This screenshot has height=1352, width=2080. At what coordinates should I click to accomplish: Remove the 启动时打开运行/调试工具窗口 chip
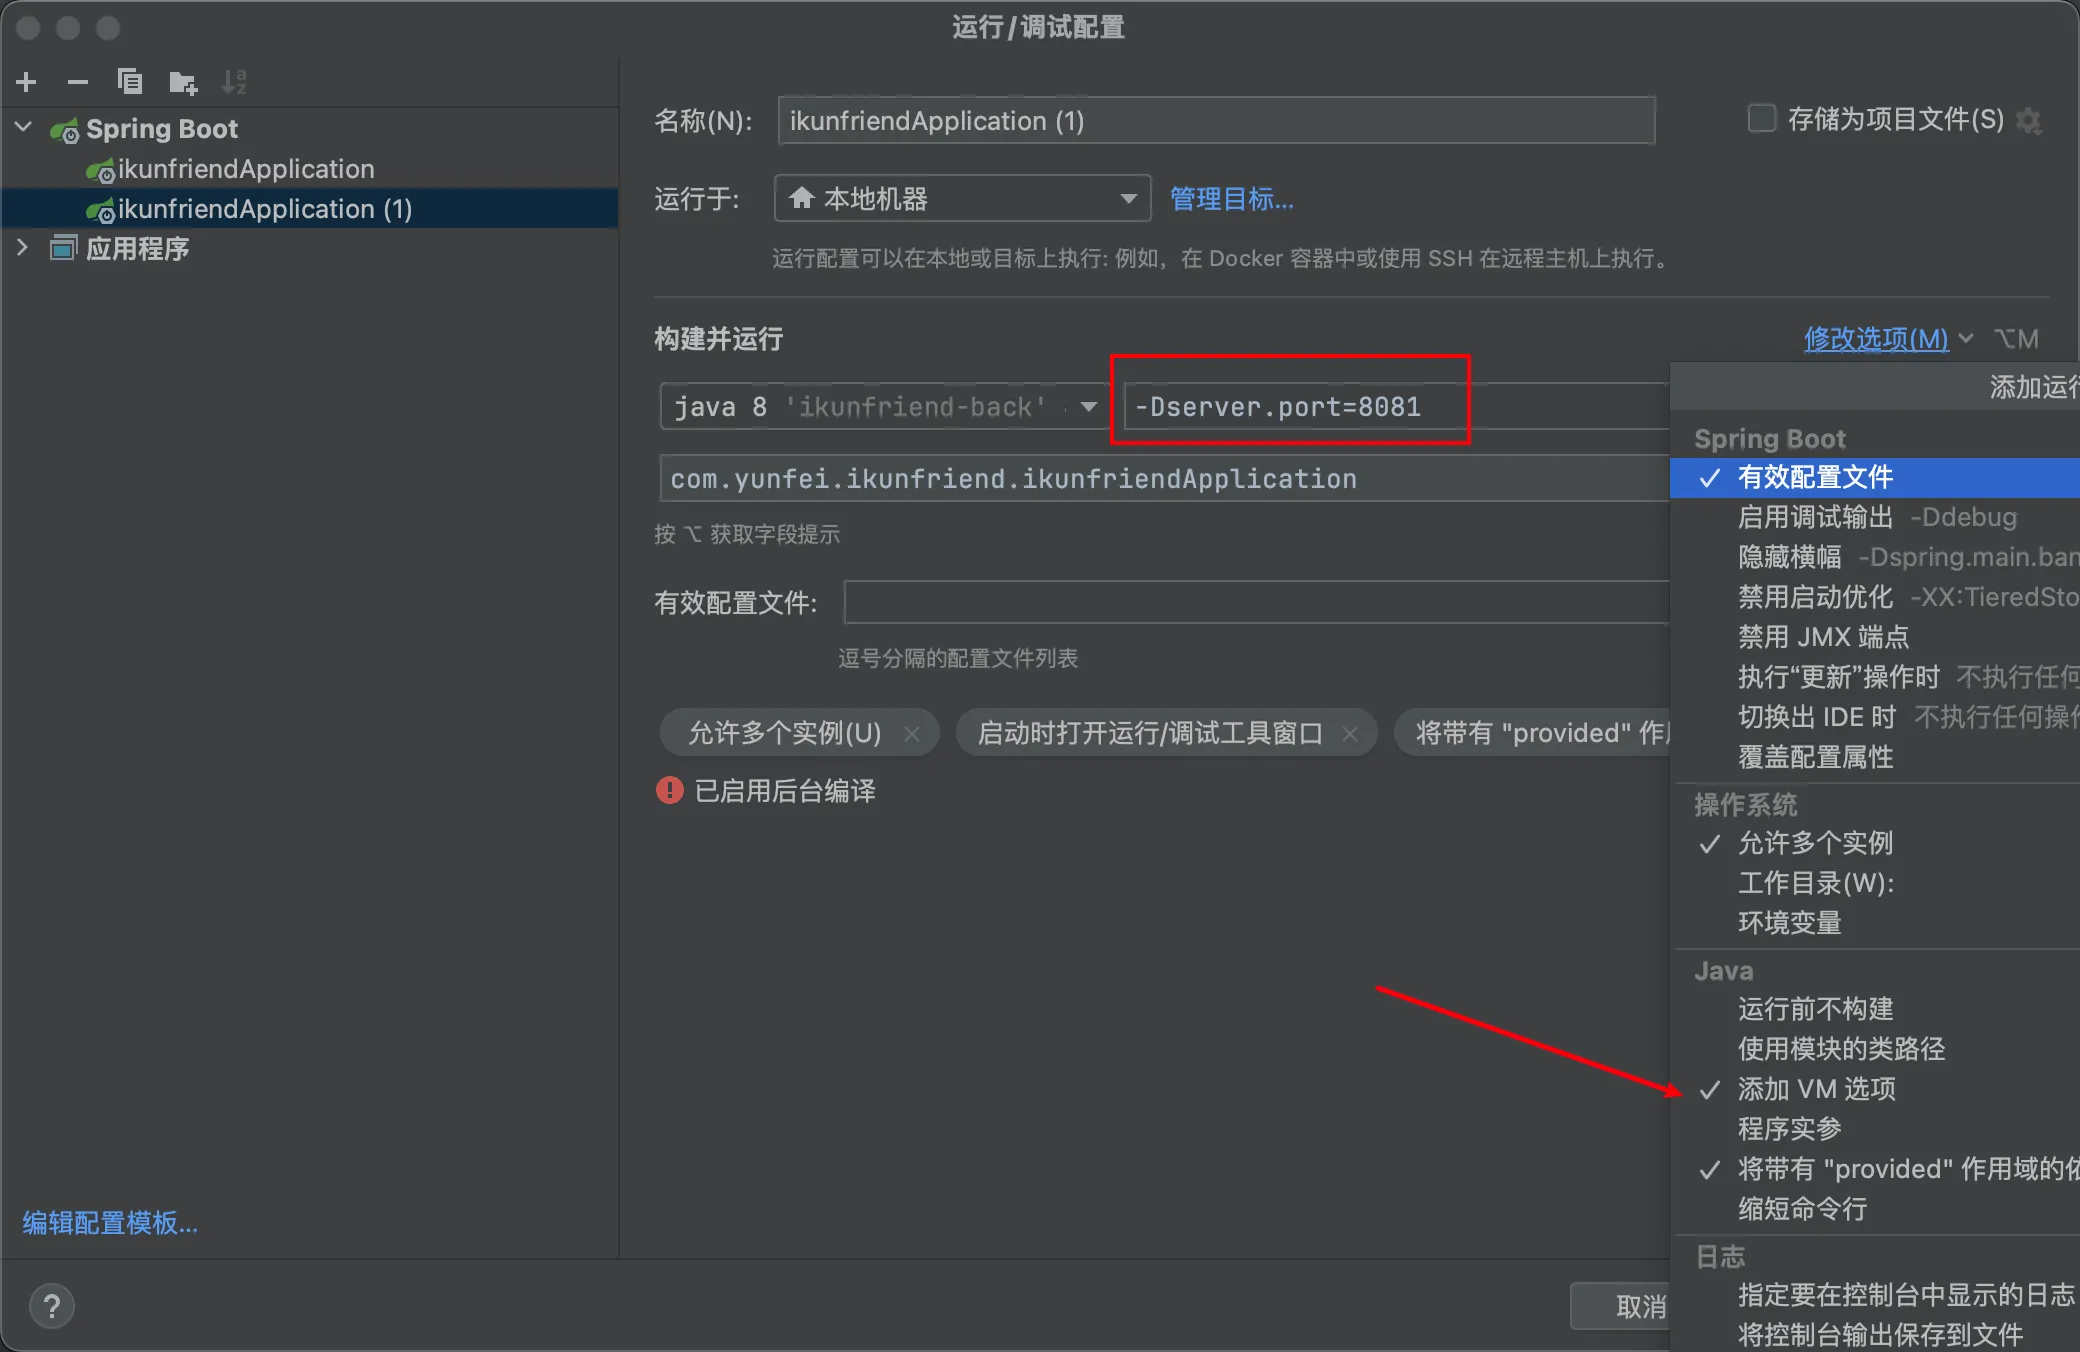[x=1350, y=734]
